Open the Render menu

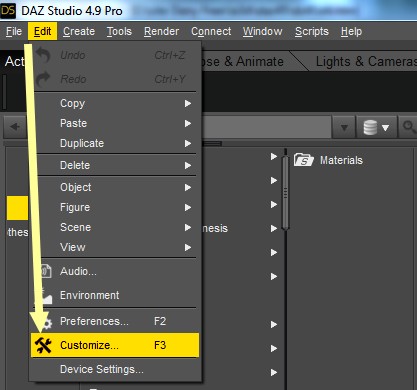pyautogui.click(x=161, y=31)
